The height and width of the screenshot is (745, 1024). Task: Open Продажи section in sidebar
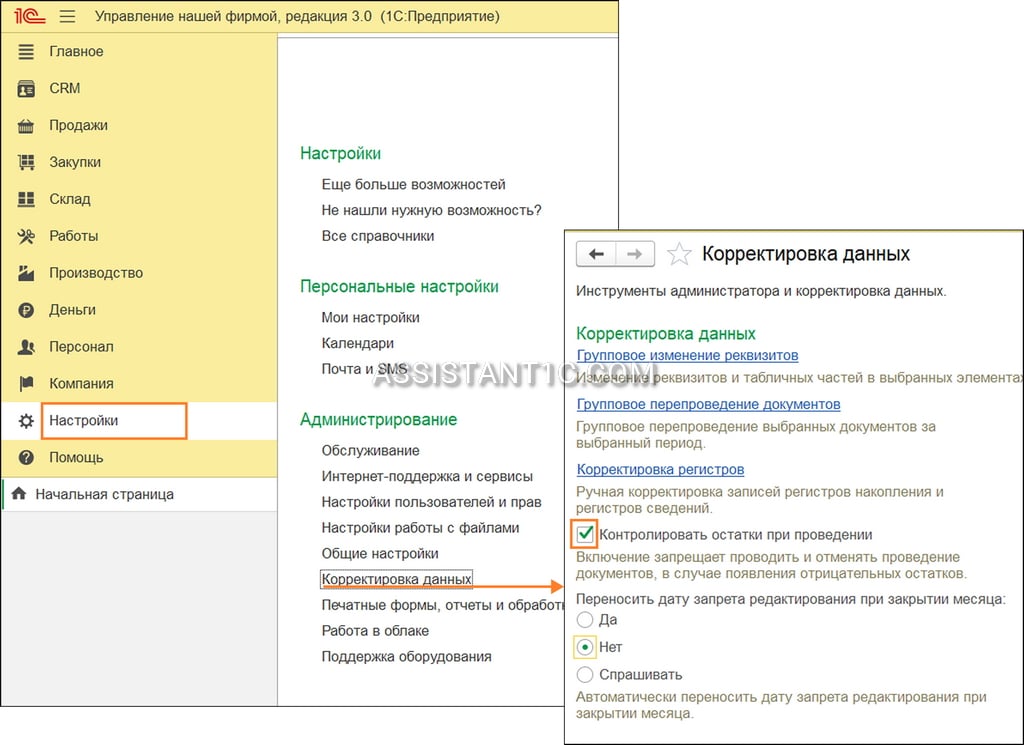click(138, 125)
